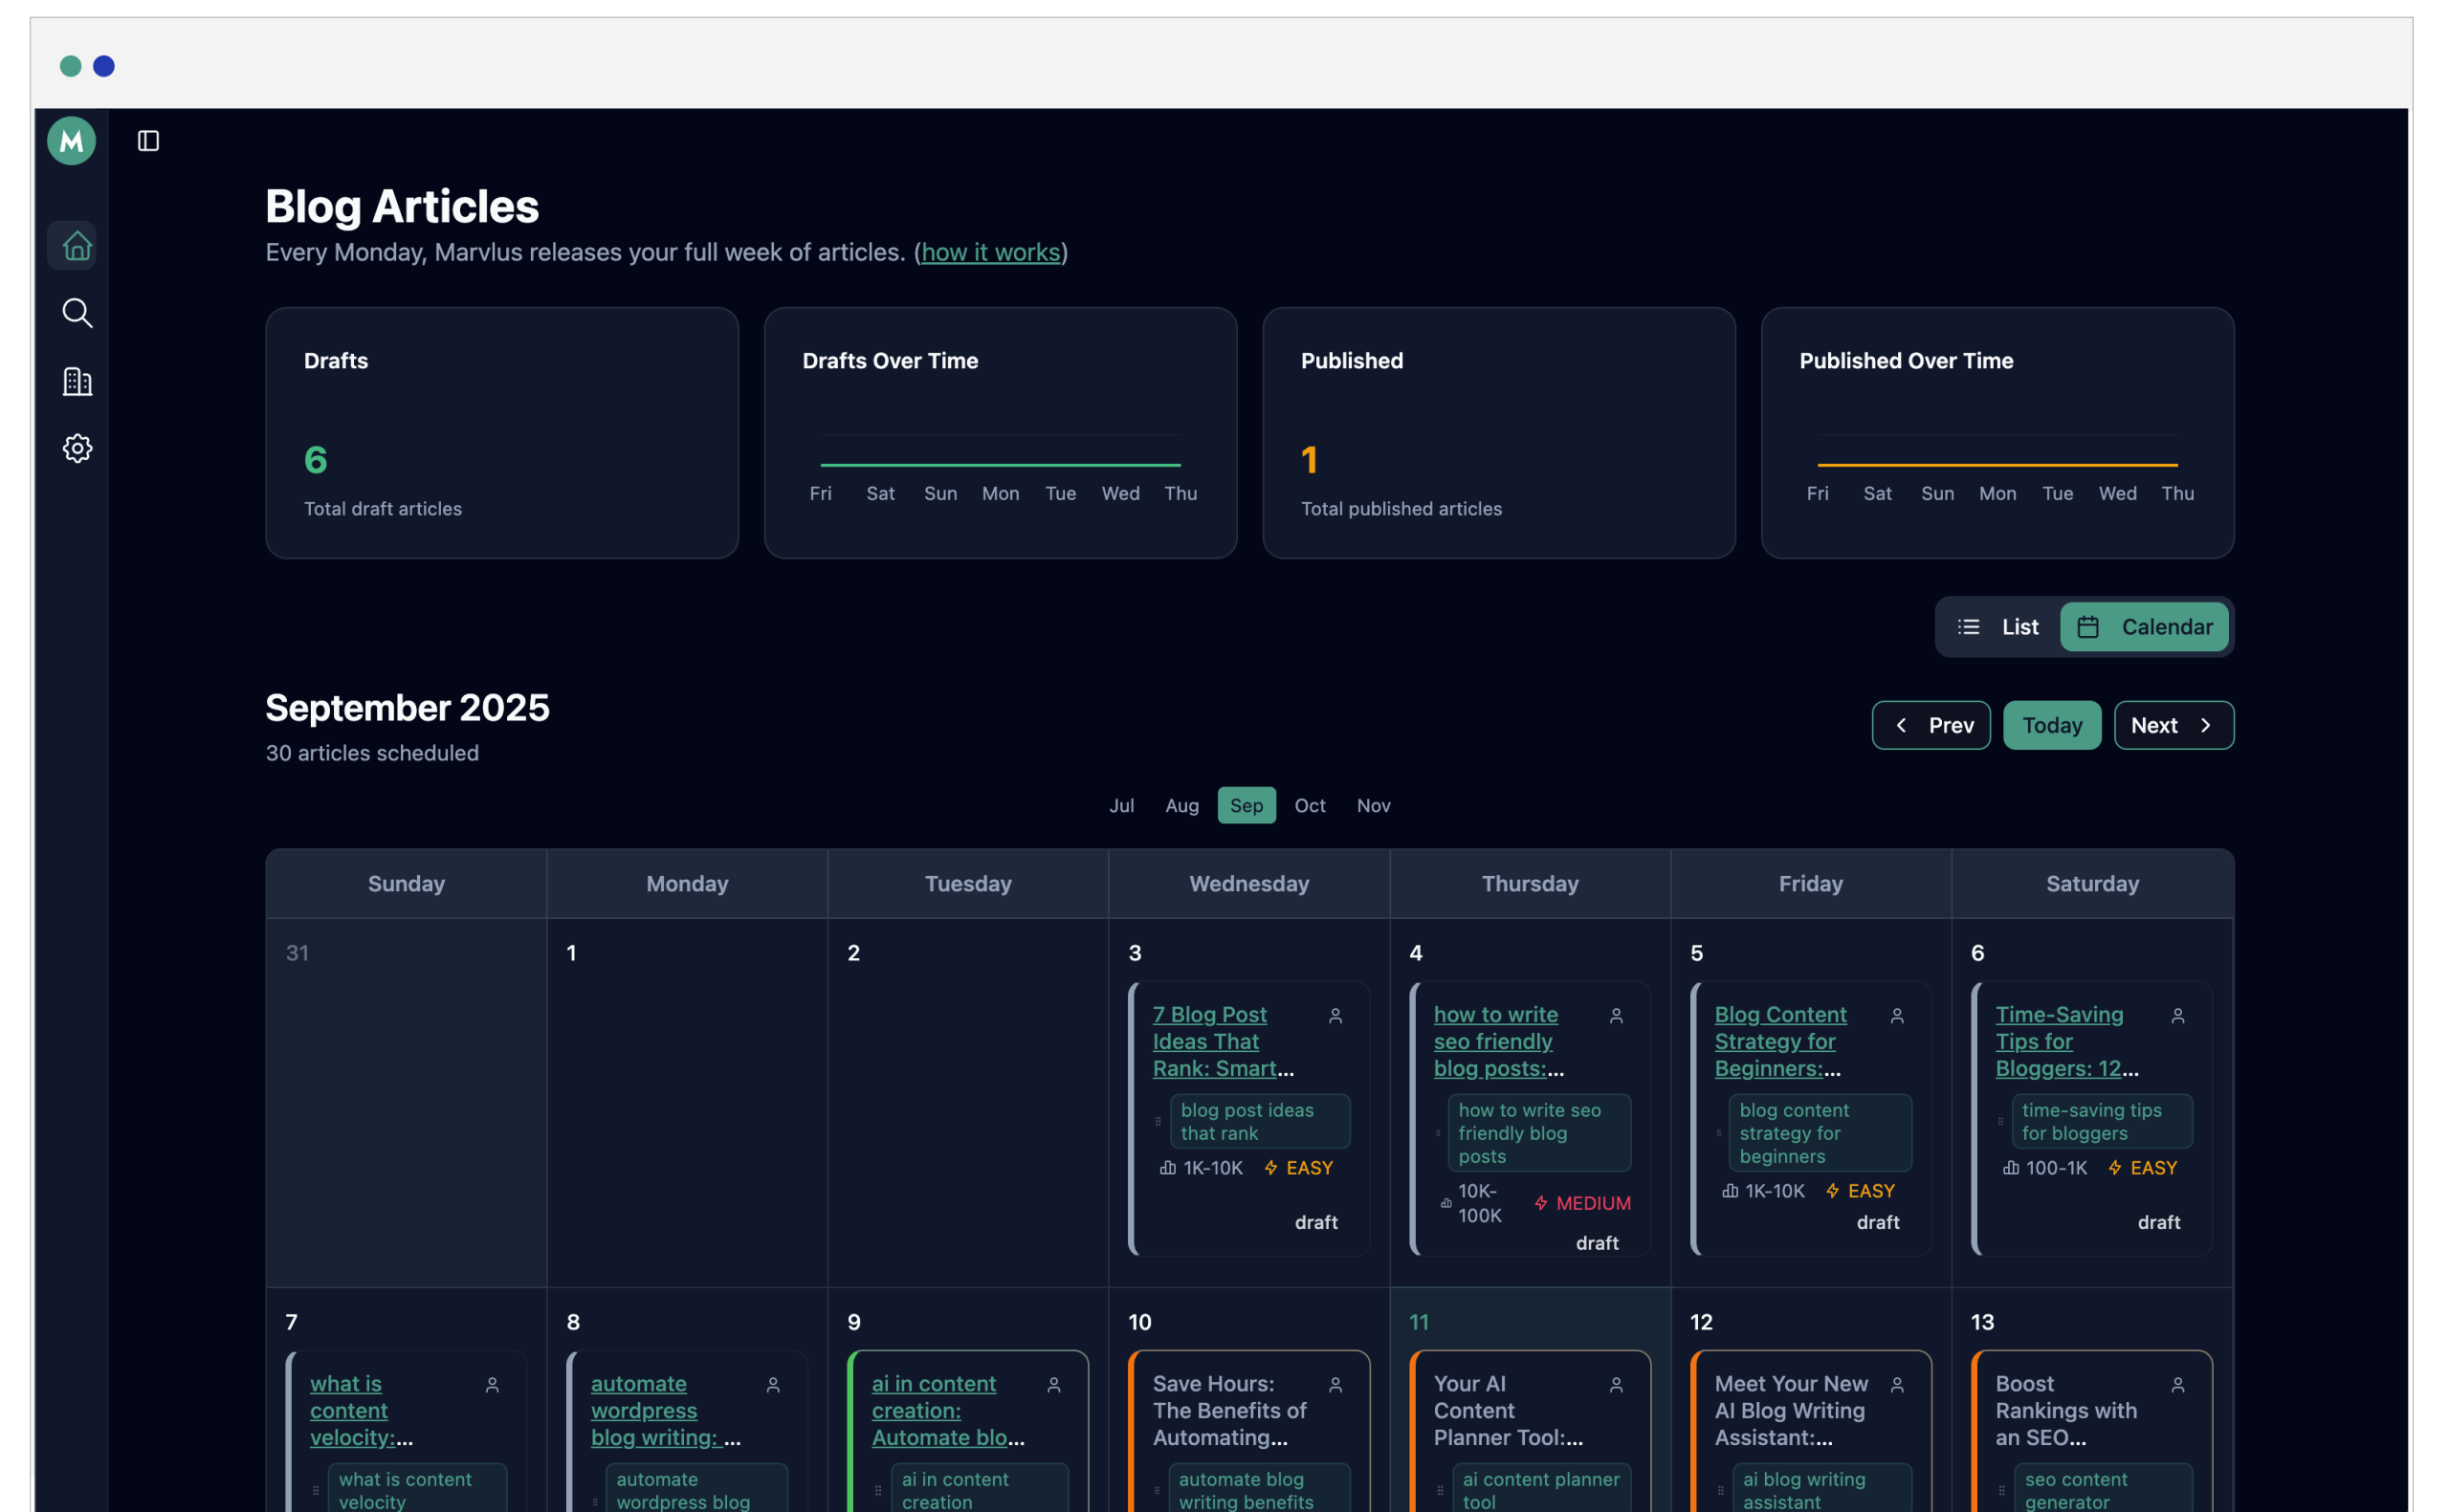The image size is (2449, 1512).
Task: Toggle the sidebar panel icon
Action: pyautogui.click(x=148, y=141)
